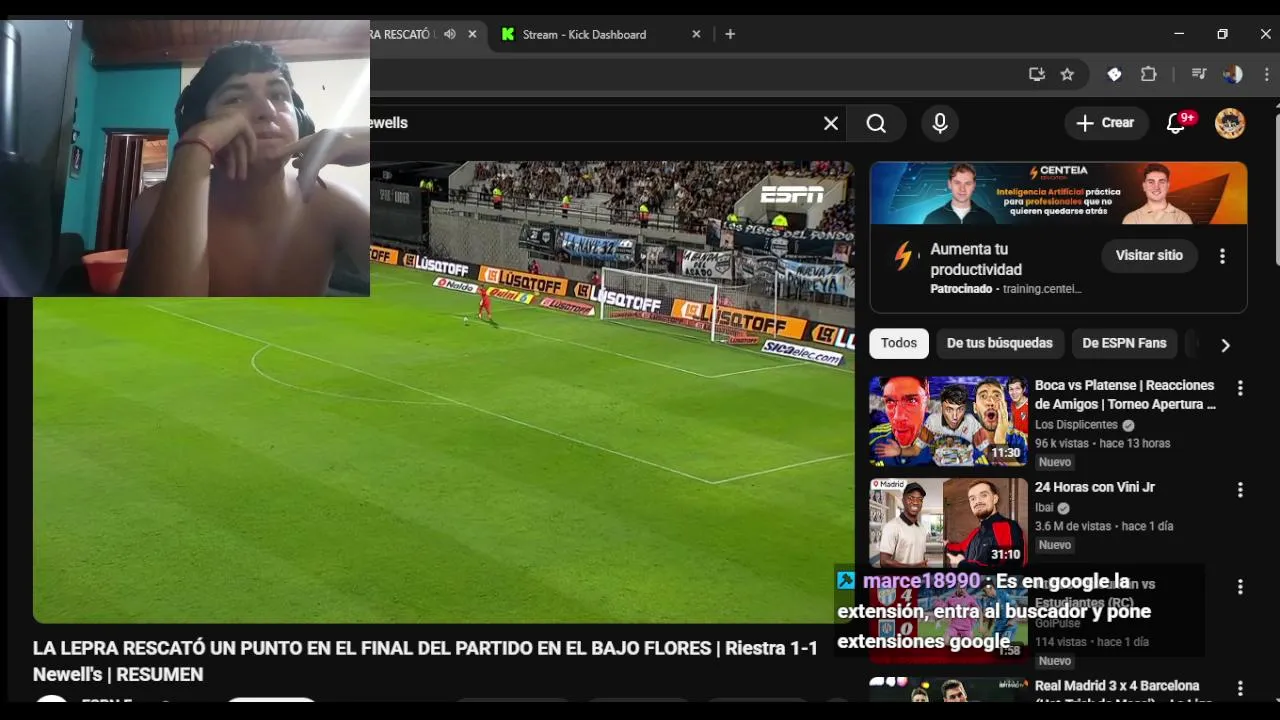Open options for Real Madrid 3 x 4 Barcelona
1280x720 pixels.
click(x=1240, y=689)
